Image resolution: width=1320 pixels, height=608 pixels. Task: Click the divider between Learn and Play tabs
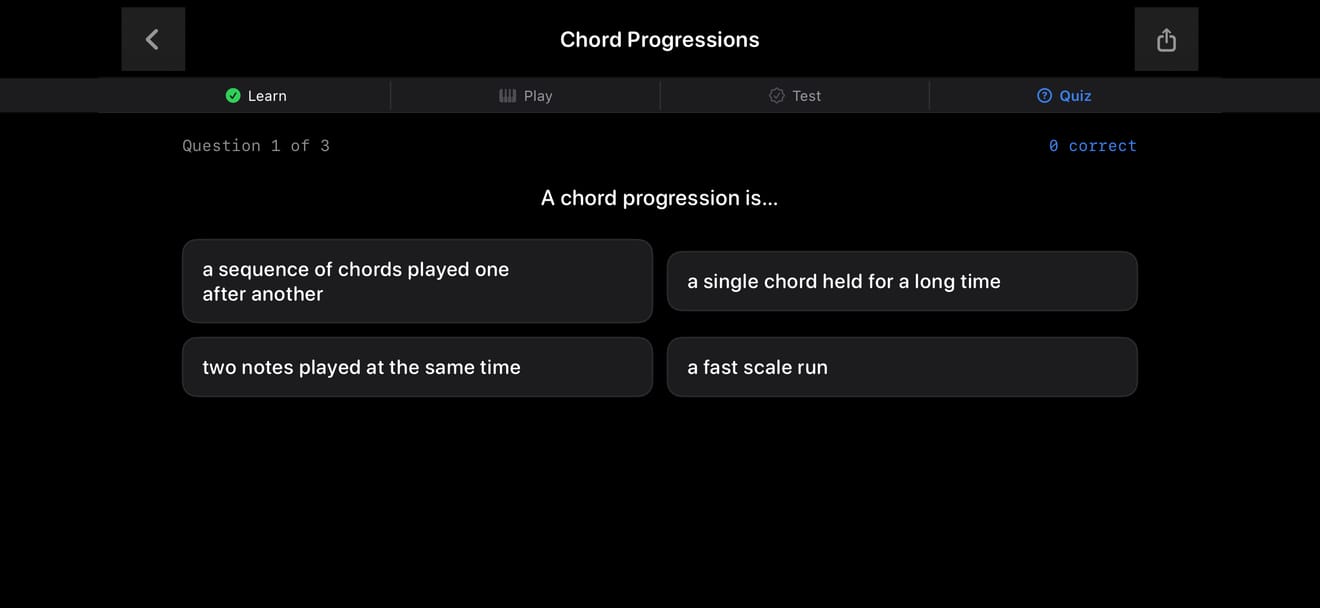pos(390,96)
